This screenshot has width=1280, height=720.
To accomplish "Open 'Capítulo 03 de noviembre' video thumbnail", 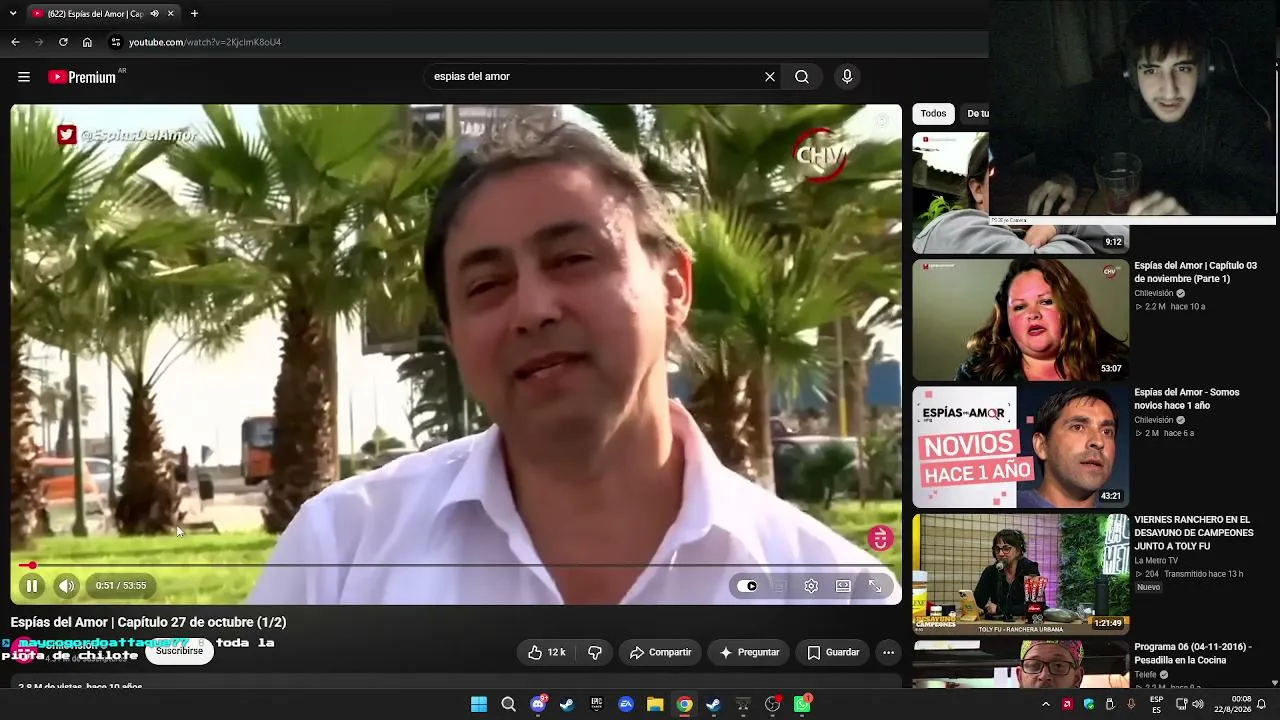I will point(1020,320).
